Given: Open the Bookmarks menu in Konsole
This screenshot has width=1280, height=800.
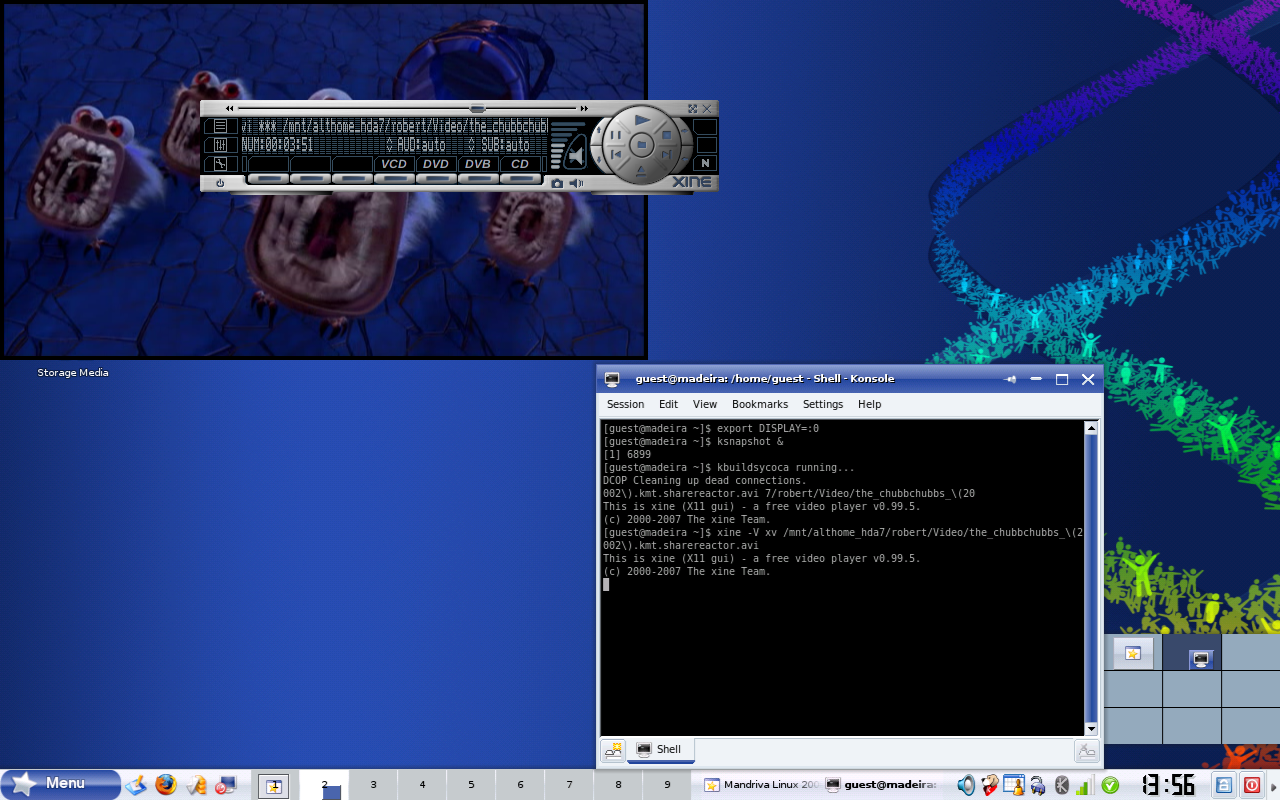Looking at the screenshot, I should click(760, 404).
